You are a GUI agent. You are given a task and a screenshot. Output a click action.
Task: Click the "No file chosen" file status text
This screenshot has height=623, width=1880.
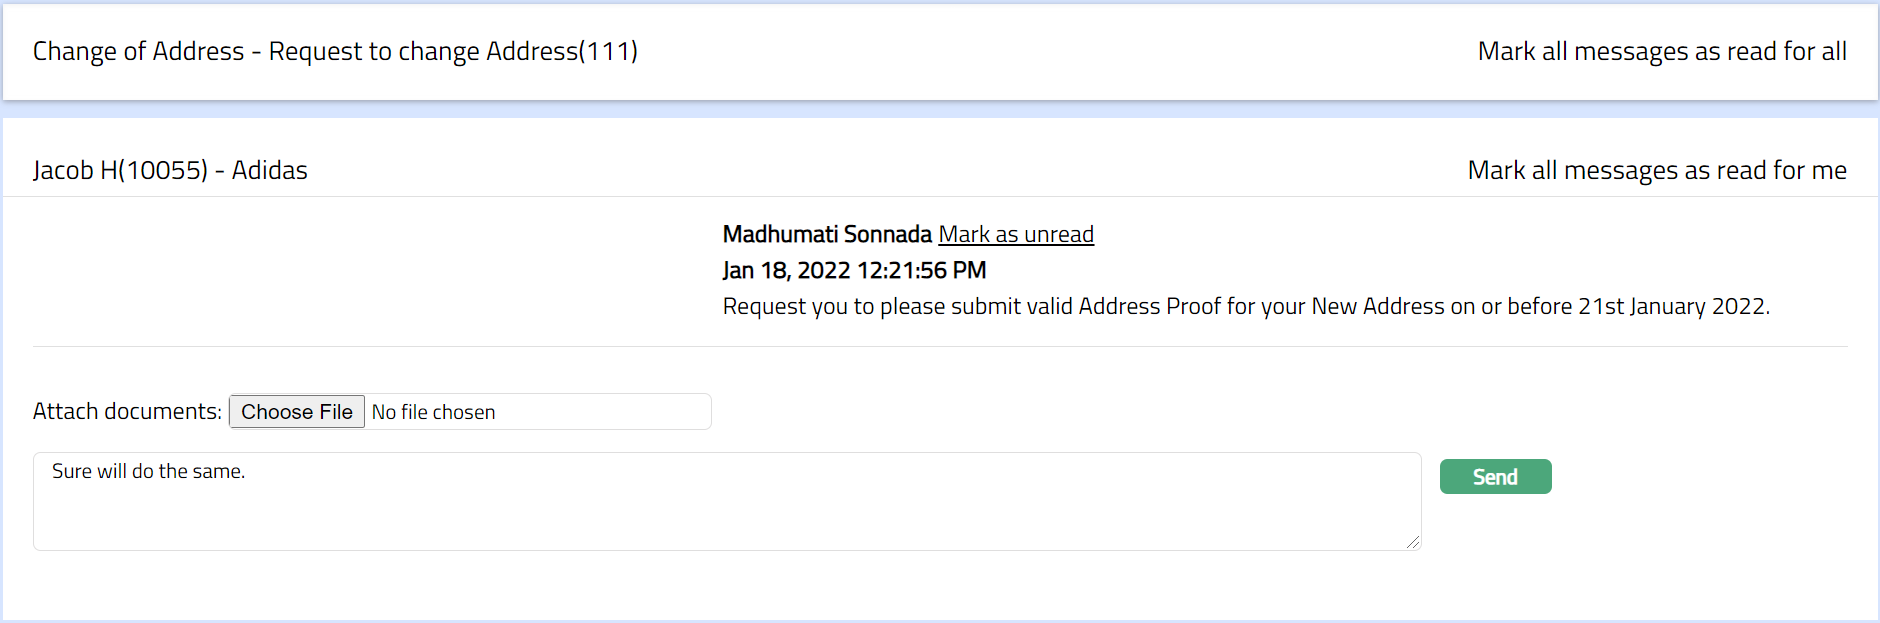[x=433, y=412]
